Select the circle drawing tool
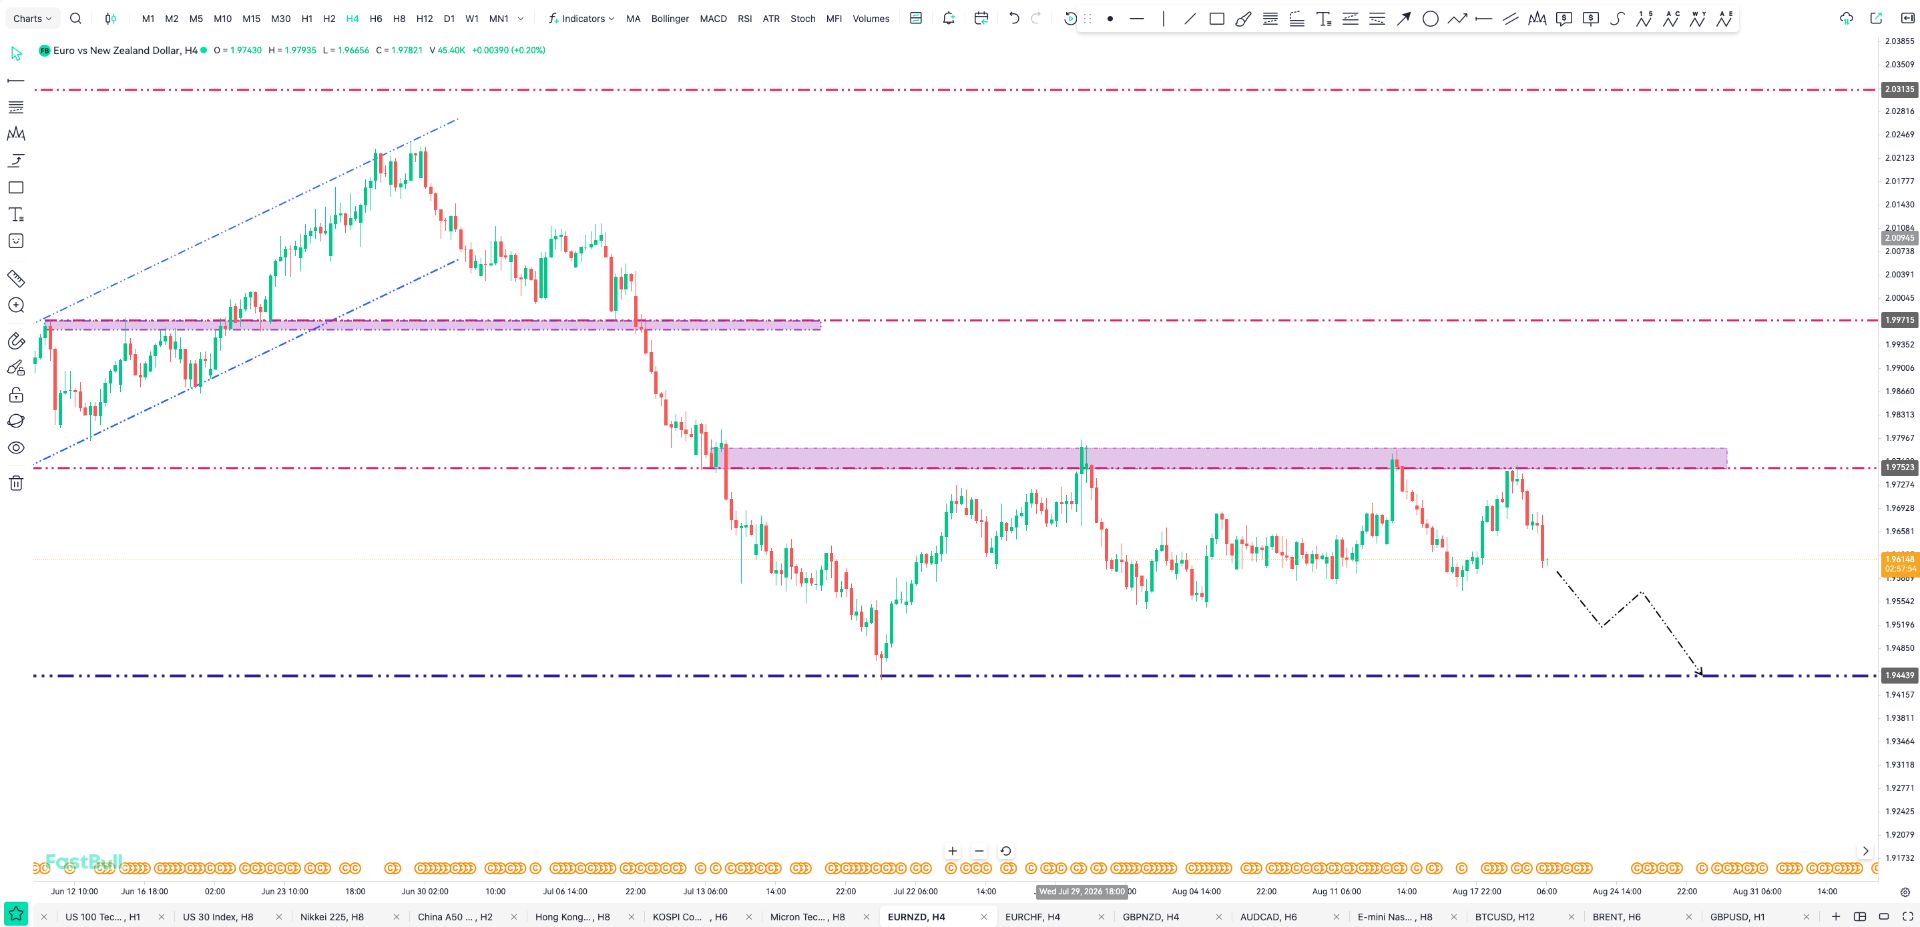Image resolution: width=1920 pixels, height=927 pixels. [1431, 18]
